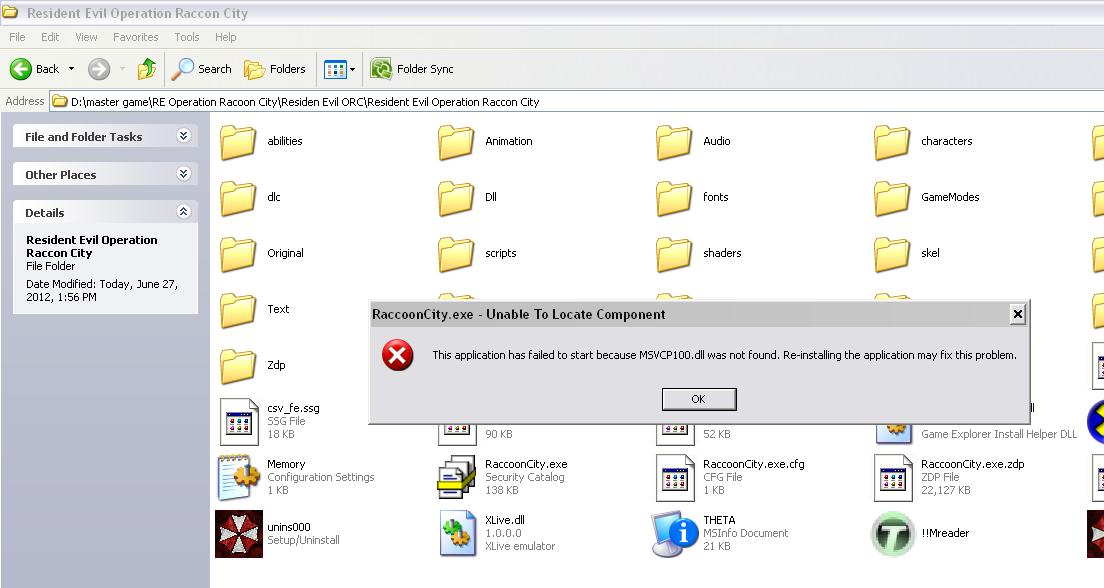This screenshot has width=1104, height=588.
Task: Open the Views dropdown button
Action: 340,69
